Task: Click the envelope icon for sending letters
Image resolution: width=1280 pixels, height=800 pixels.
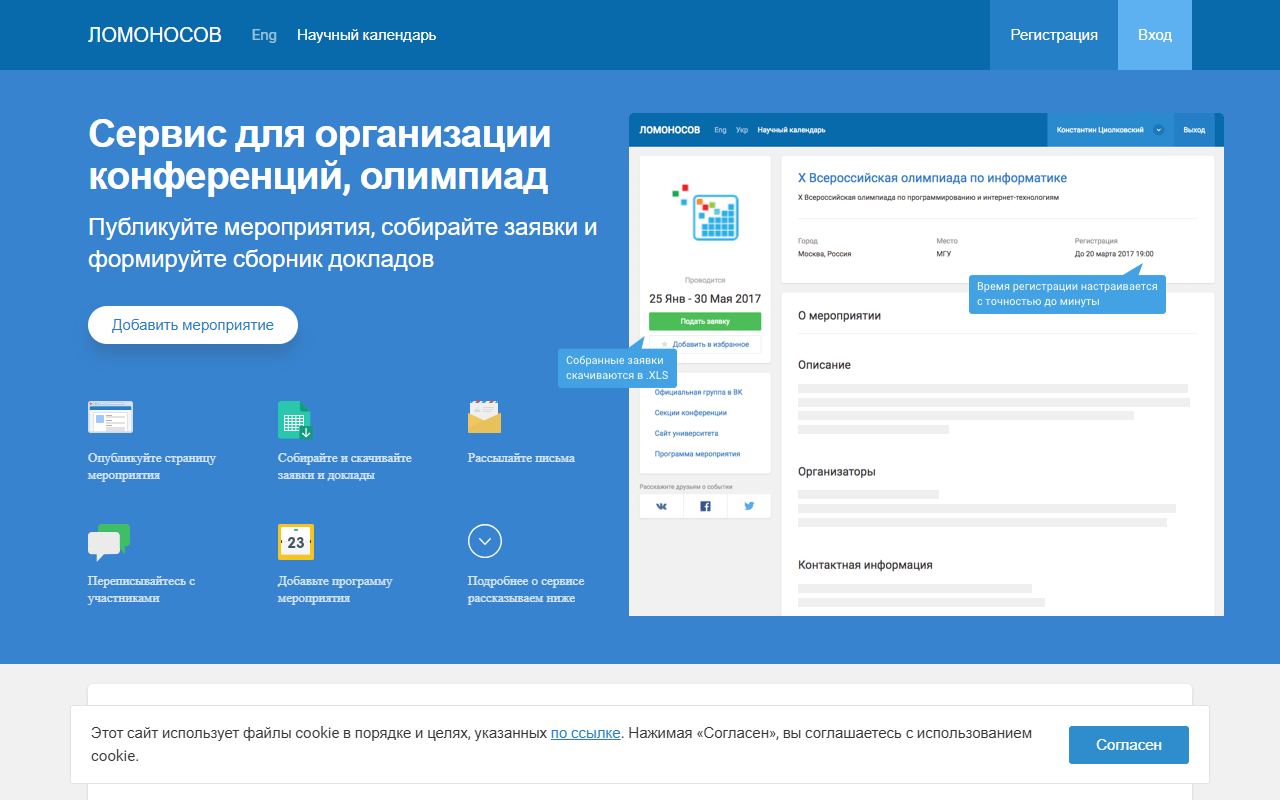Action: (484, 417)
